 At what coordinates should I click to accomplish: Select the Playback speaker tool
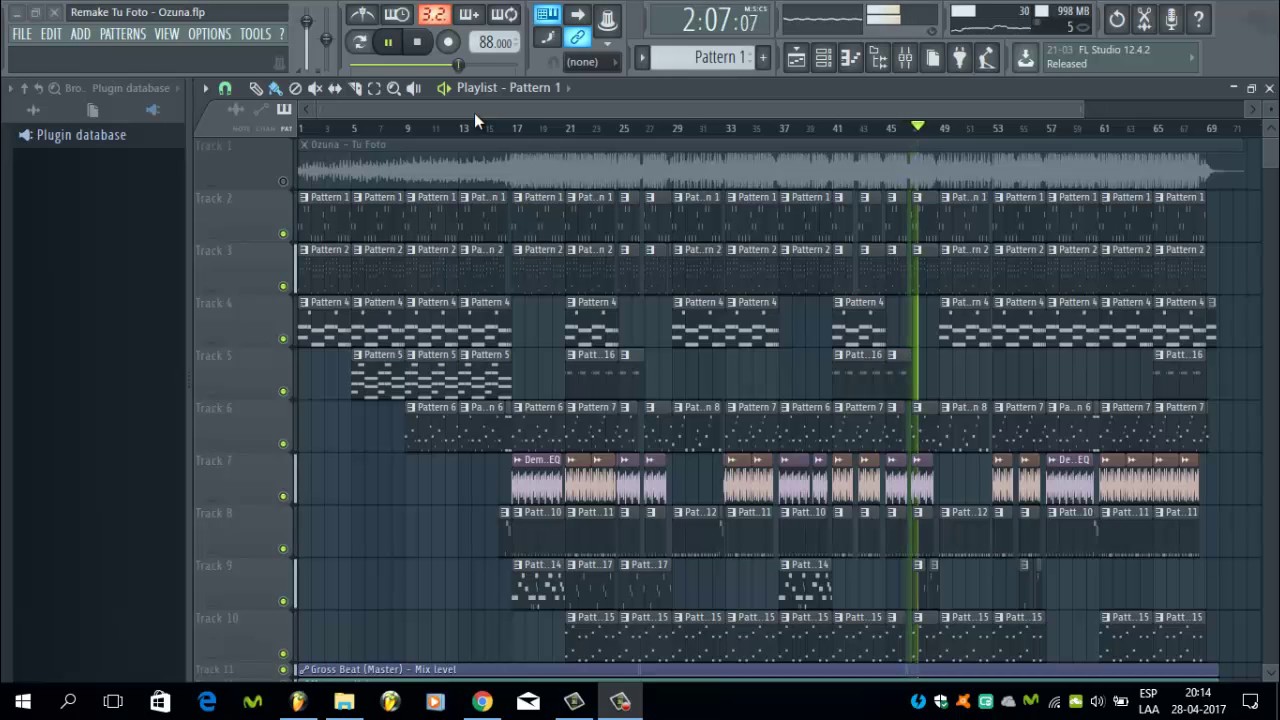click(414, 88)
